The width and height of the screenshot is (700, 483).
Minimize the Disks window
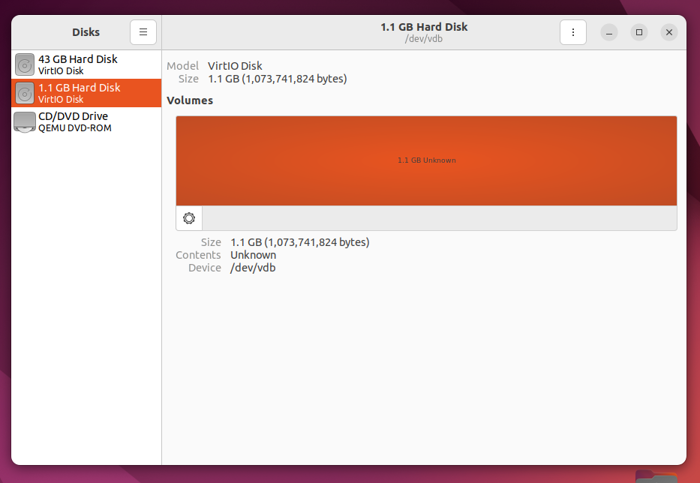point(609,32)
